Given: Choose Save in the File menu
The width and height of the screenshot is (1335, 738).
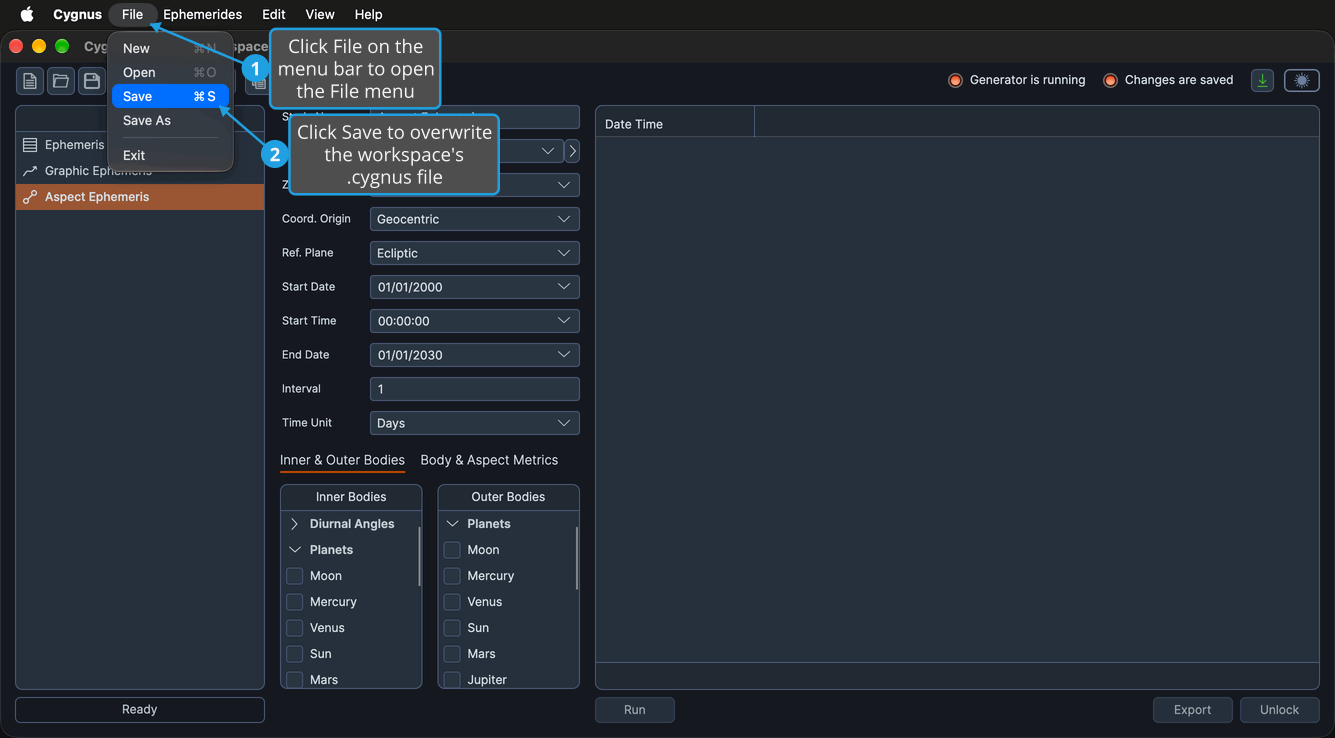Looking at the screenshot, I should [x=170, y=96].
